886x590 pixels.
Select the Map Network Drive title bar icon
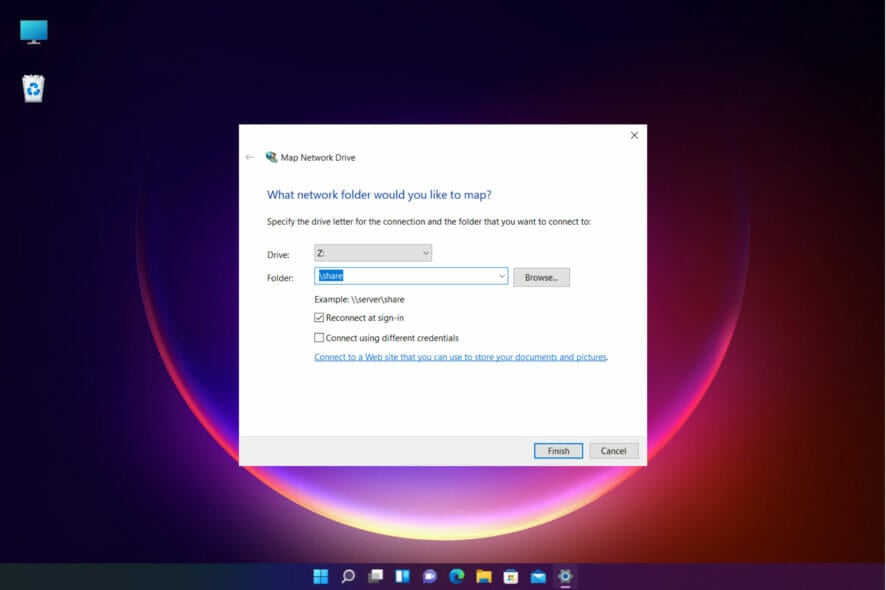(271, 157)
